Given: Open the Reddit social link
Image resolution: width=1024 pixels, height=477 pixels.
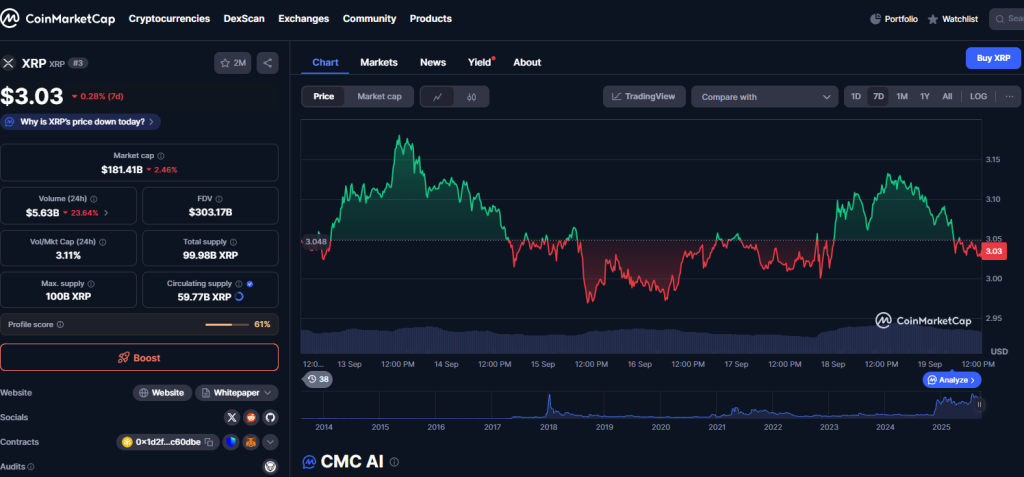Looking at the screenshot, I should pyautogui.click(x=251, y=417).
